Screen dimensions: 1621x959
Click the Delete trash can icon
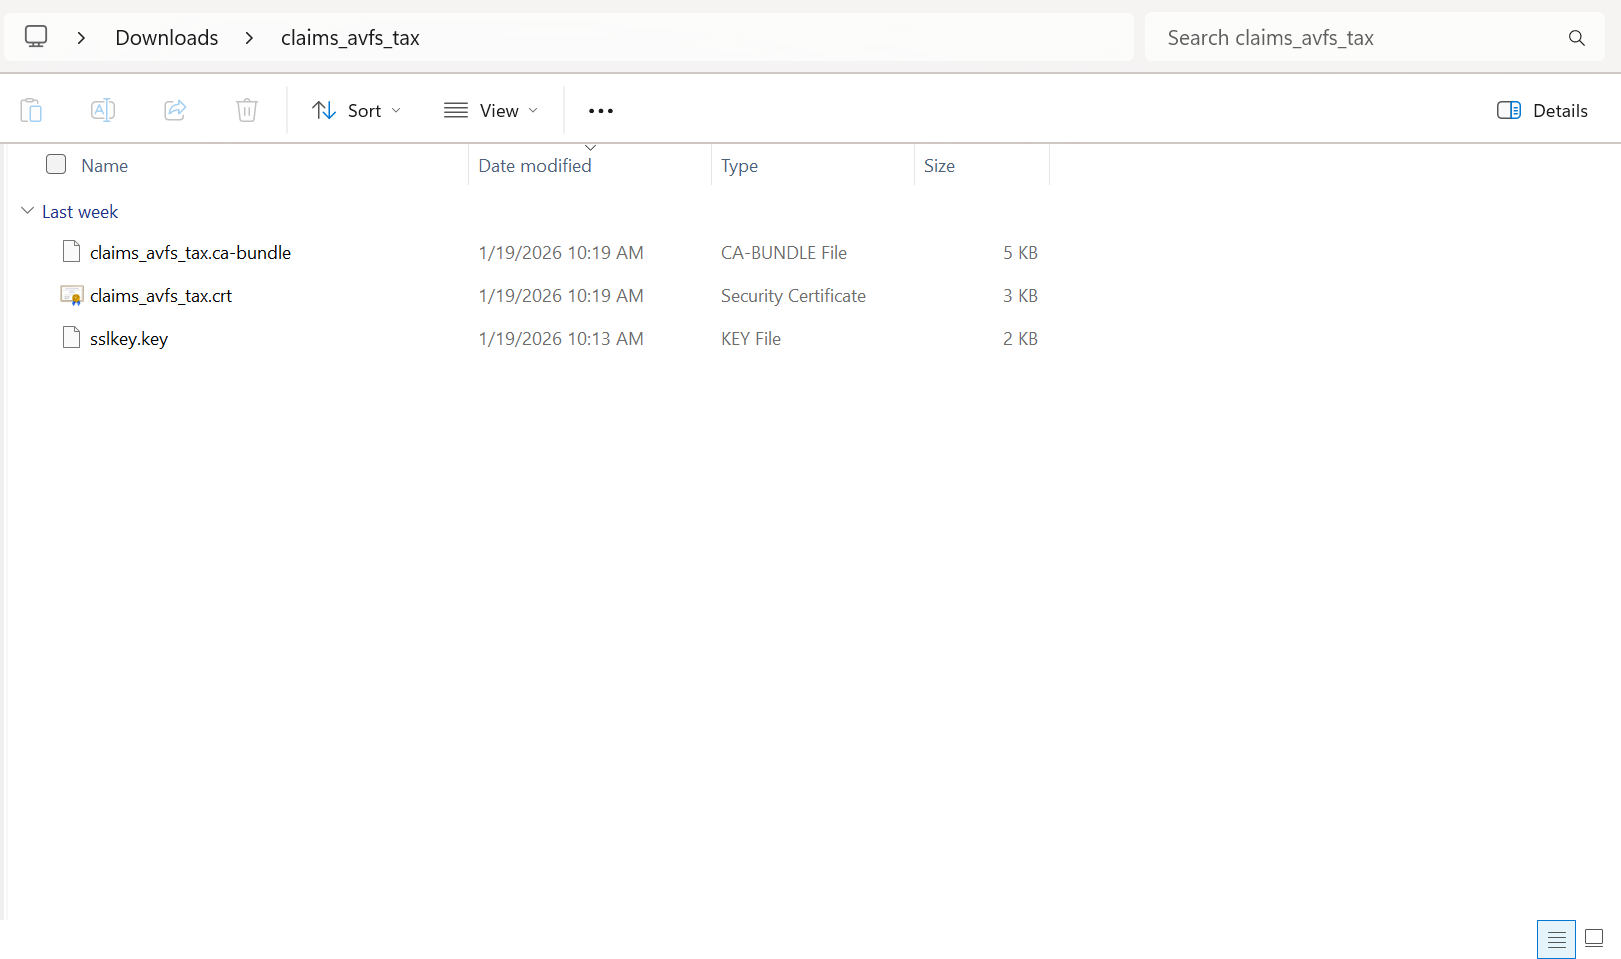pos(247,110)
